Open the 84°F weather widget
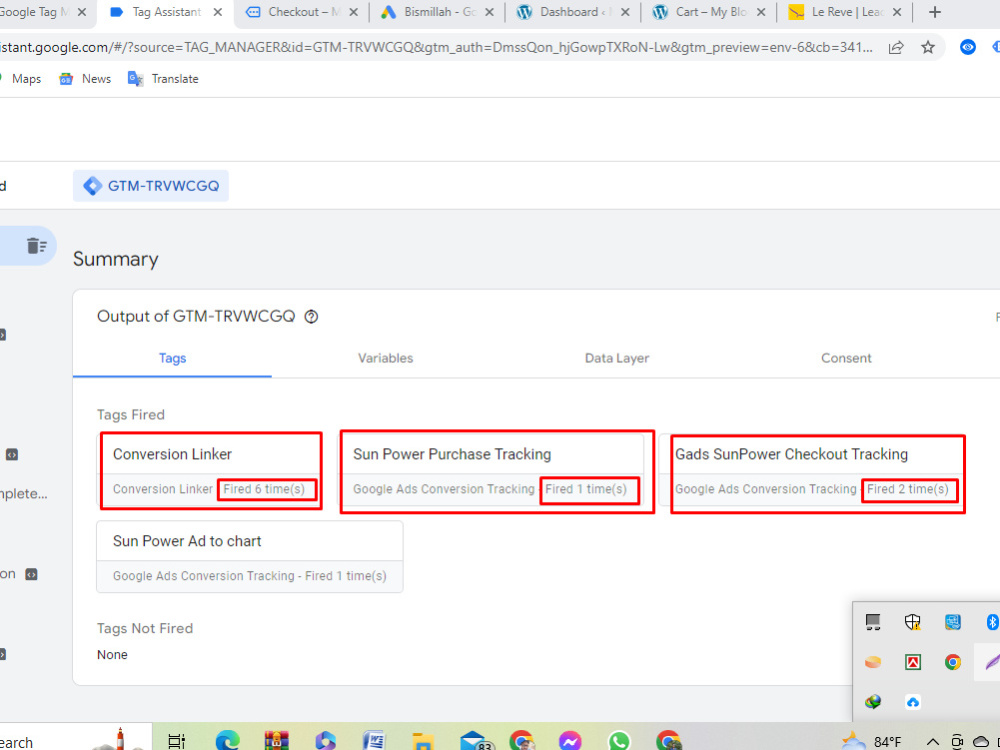1000x750 pixels. click(x=871, y=742)
